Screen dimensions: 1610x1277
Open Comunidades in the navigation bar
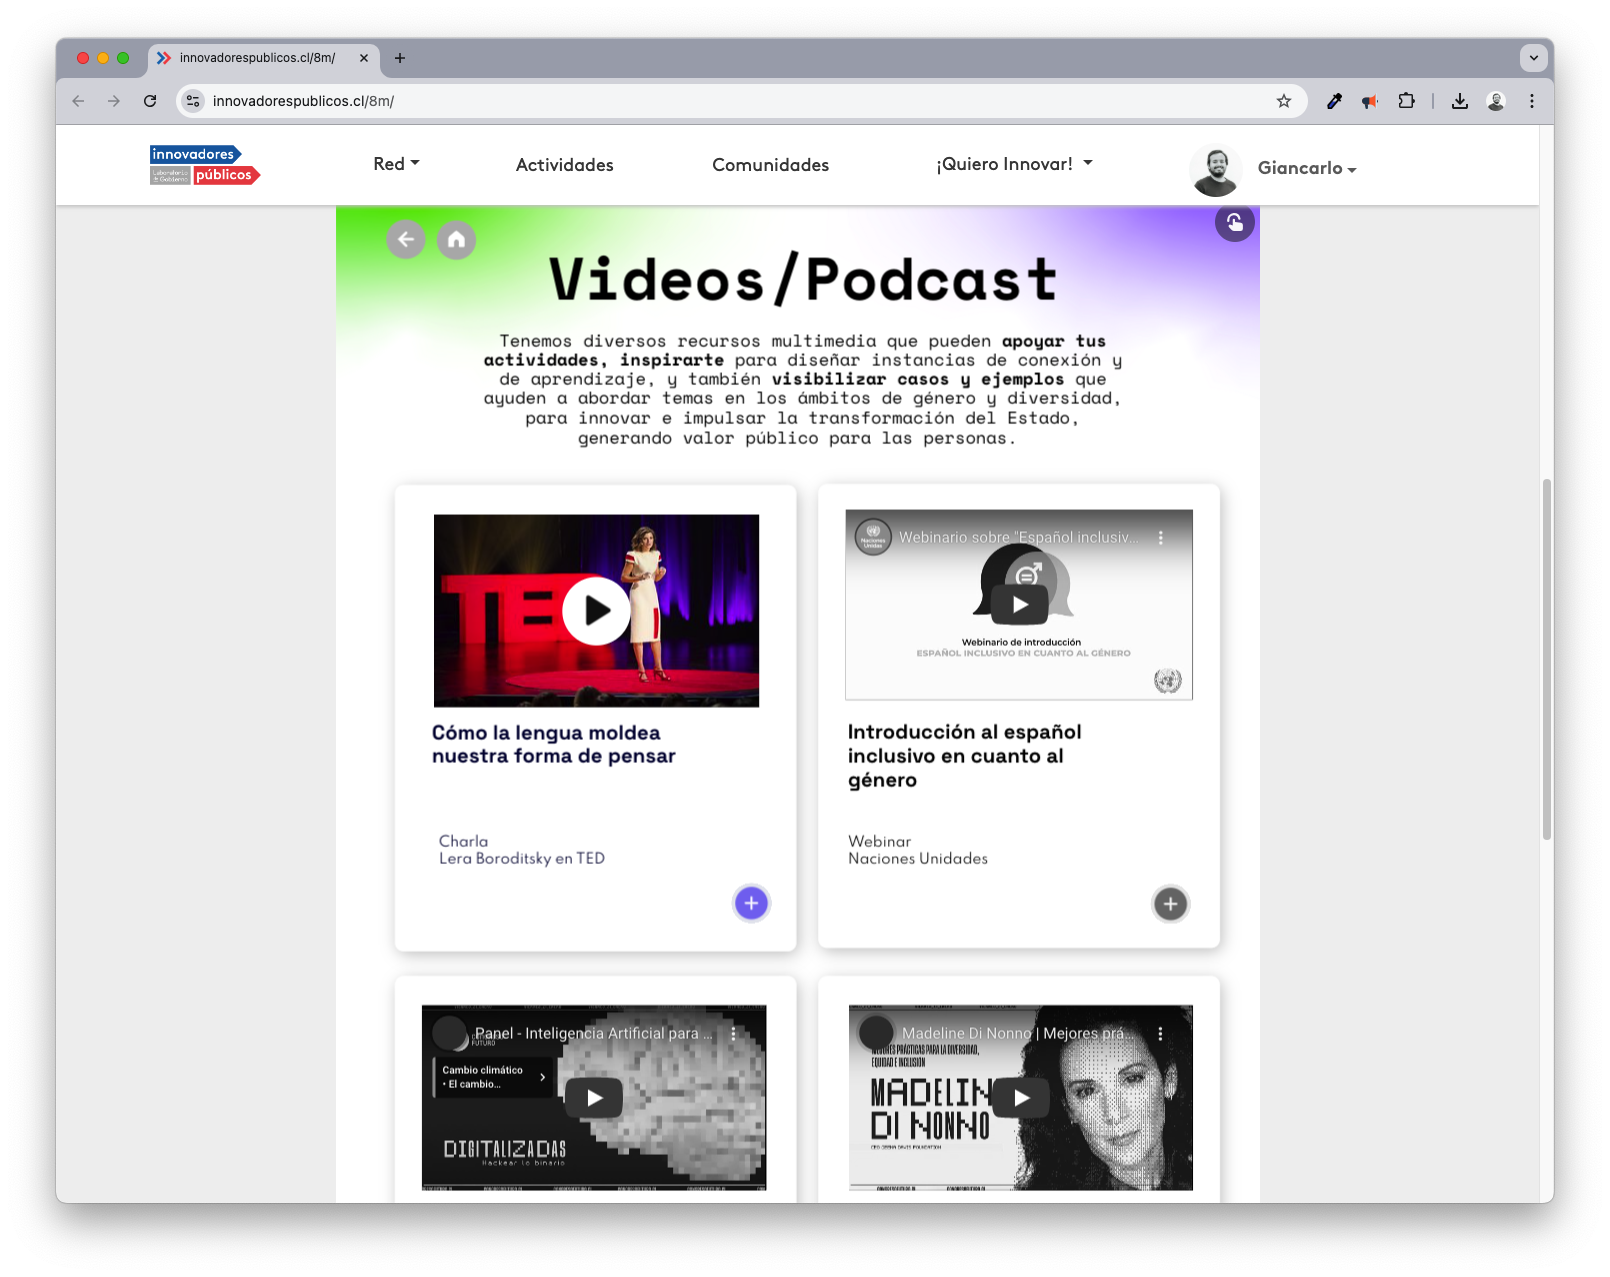[770, 165]
